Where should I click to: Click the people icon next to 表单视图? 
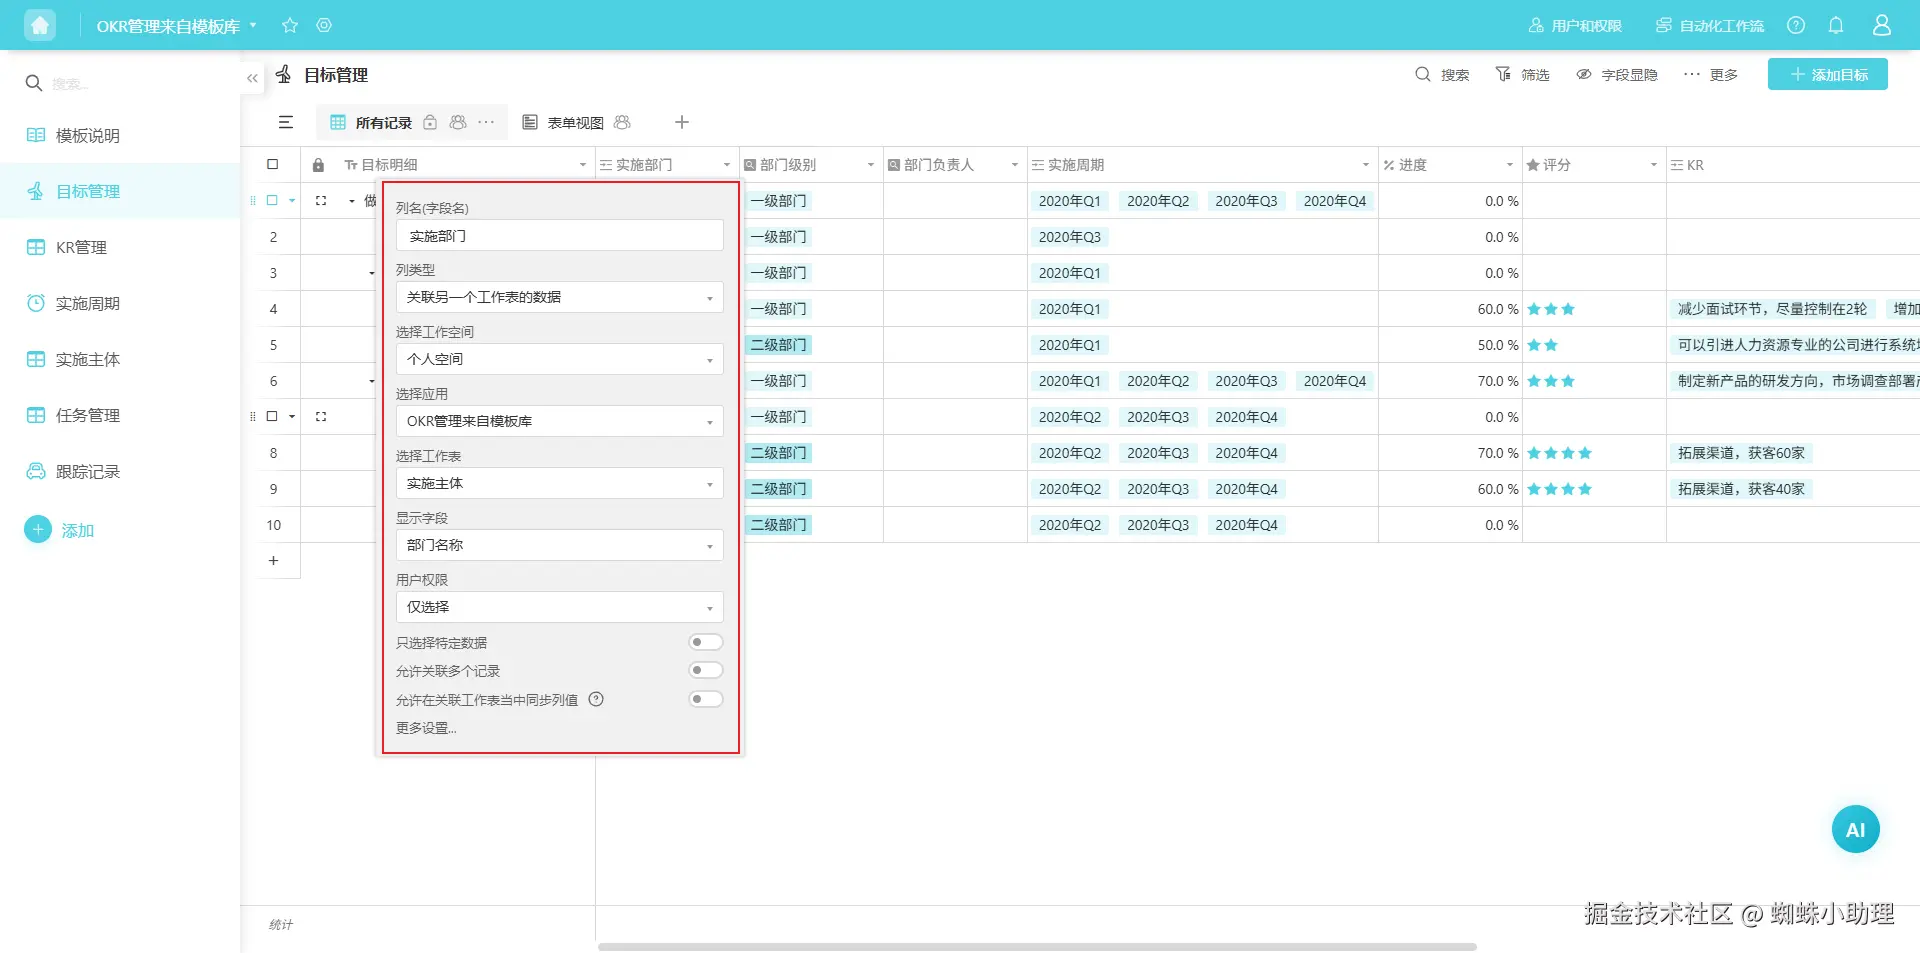point(622,122)
